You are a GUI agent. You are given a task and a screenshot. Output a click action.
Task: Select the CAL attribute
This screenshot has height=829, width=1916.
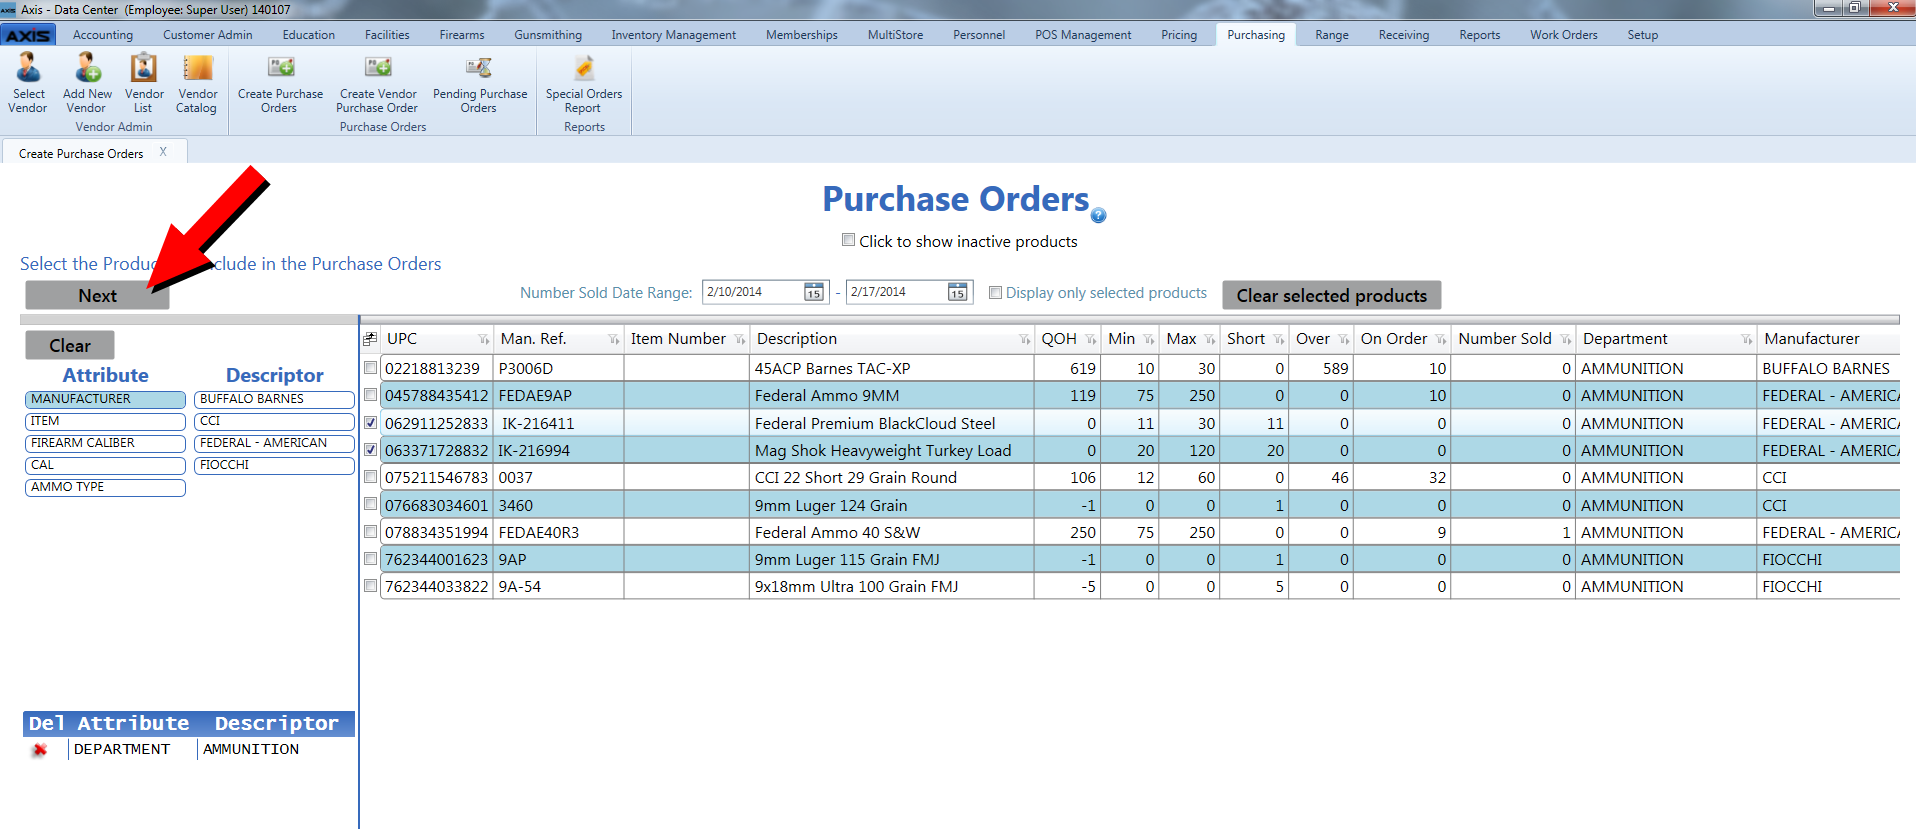pyautogui.click(x=105, y=465)
